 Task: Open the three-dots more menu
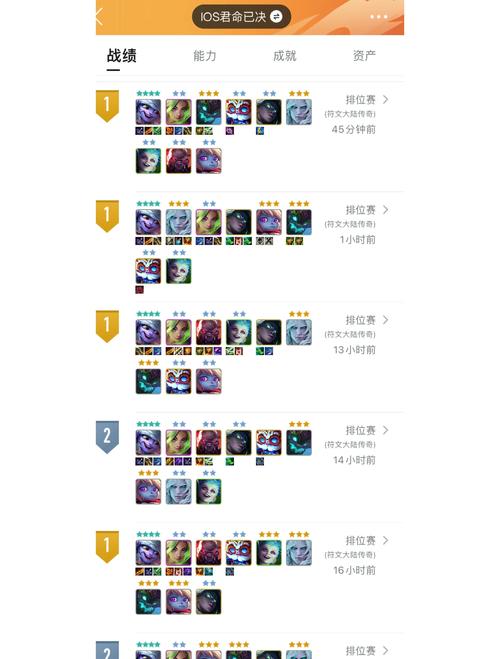tap(379, 17)
